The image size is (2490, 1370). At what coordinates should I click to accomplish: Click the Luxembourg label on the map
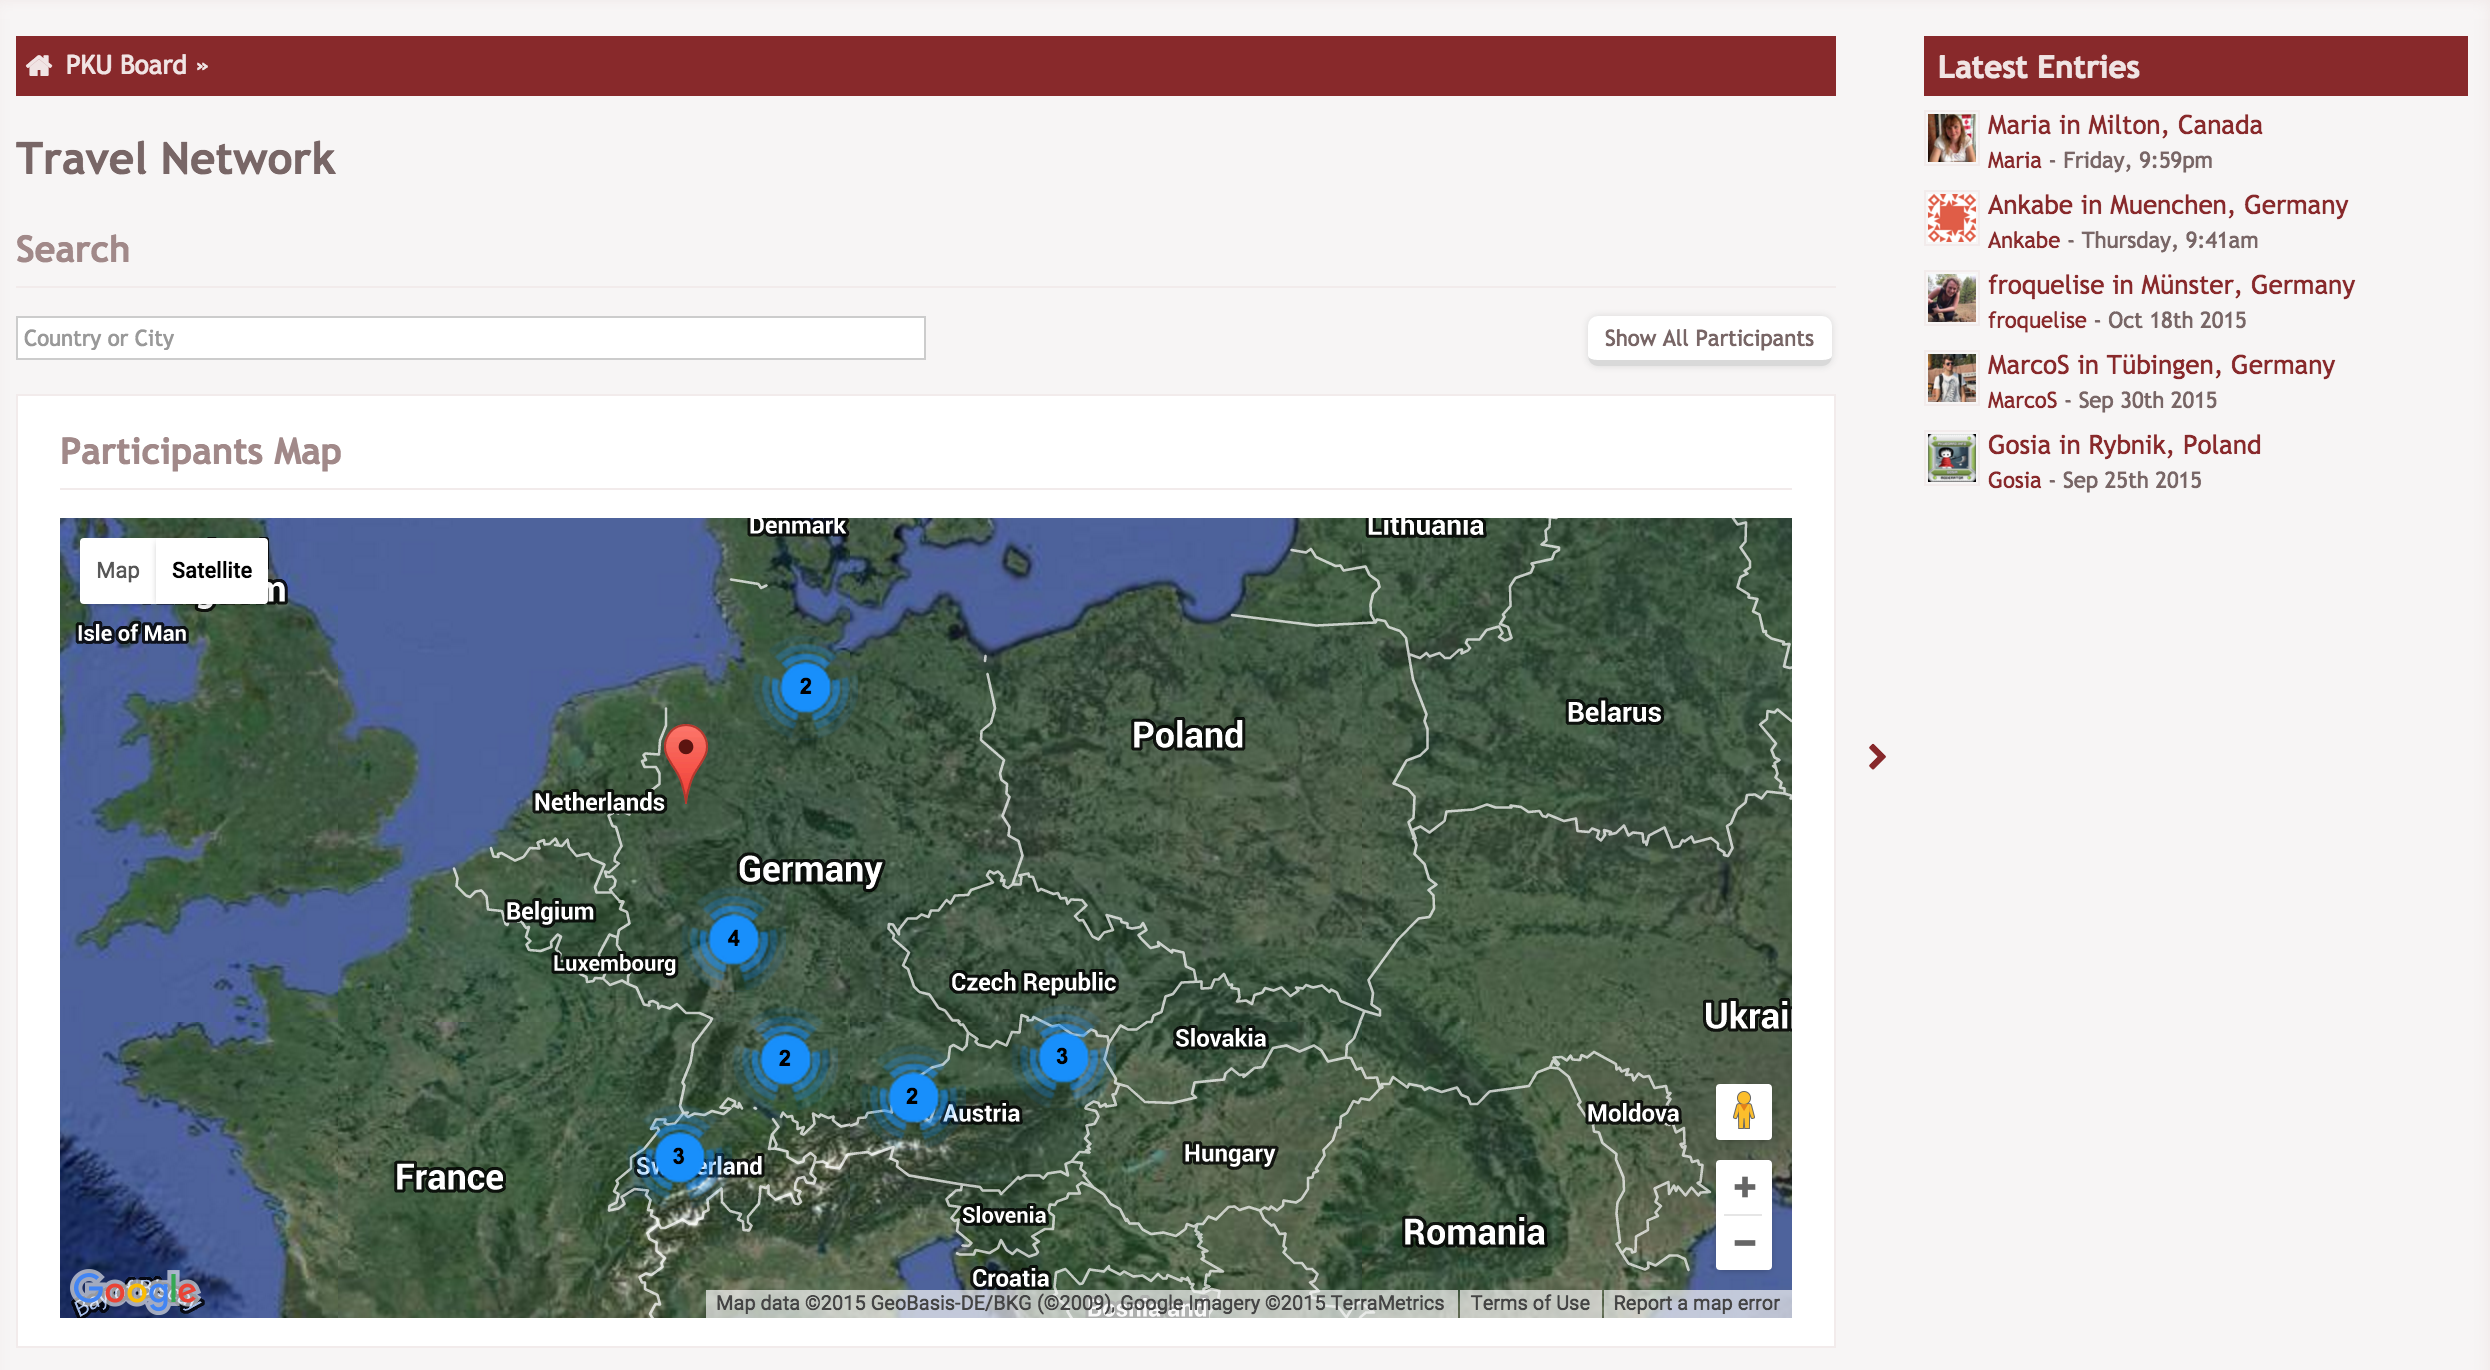(615, 964)
